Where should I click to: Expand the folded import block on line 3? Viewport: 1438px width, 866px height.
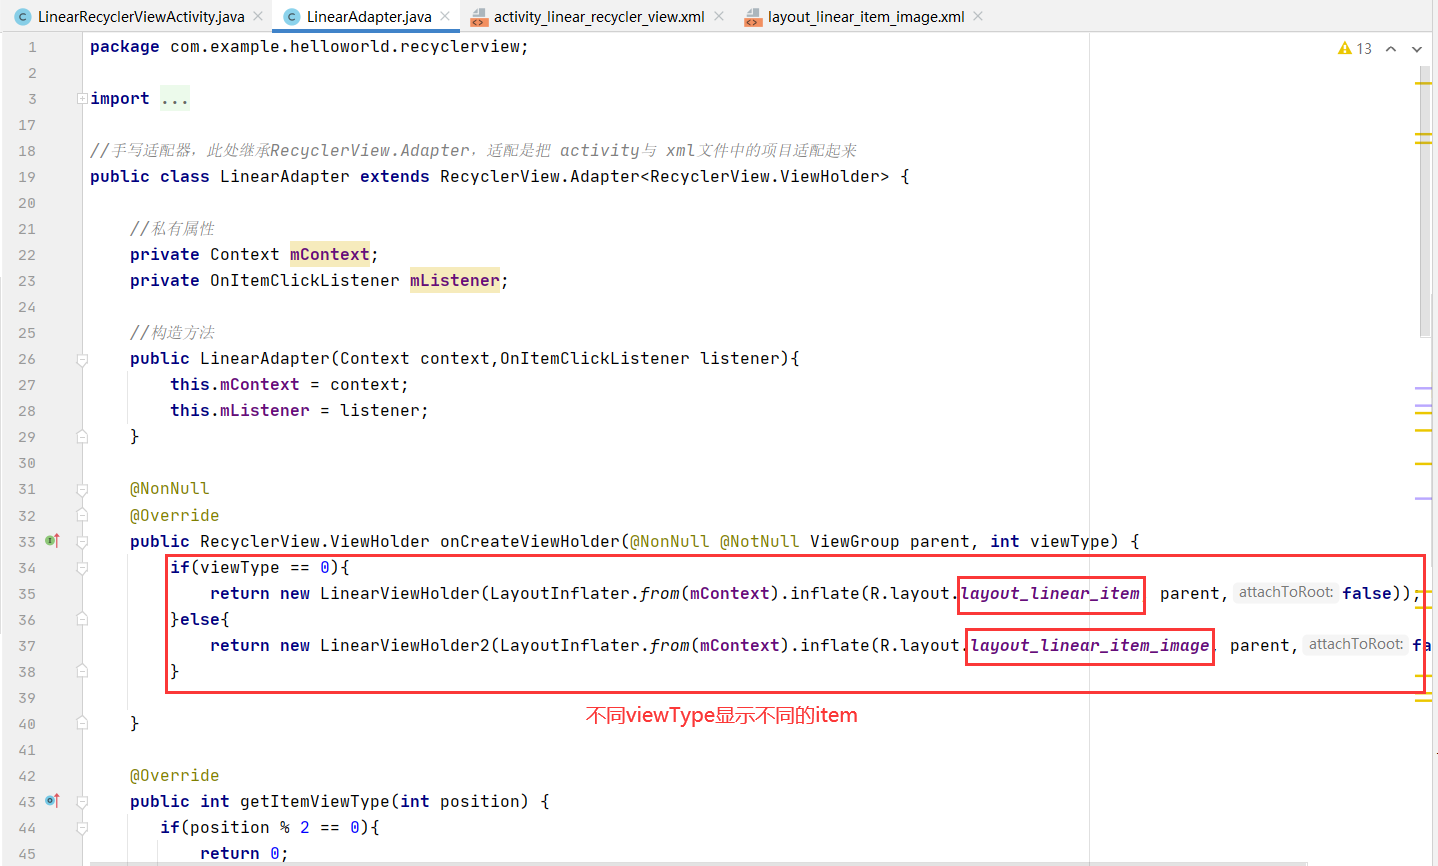point(82,98)
